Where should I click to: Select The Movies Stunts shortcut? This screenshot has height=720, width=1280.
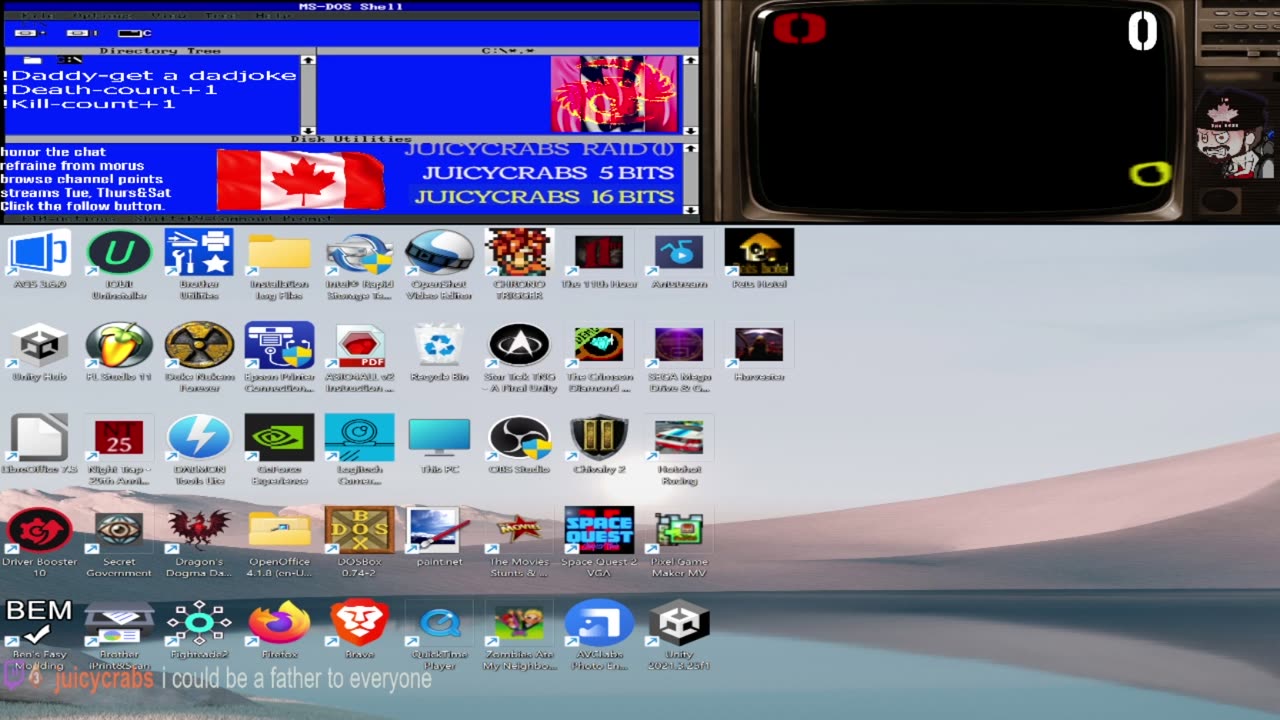519,542
